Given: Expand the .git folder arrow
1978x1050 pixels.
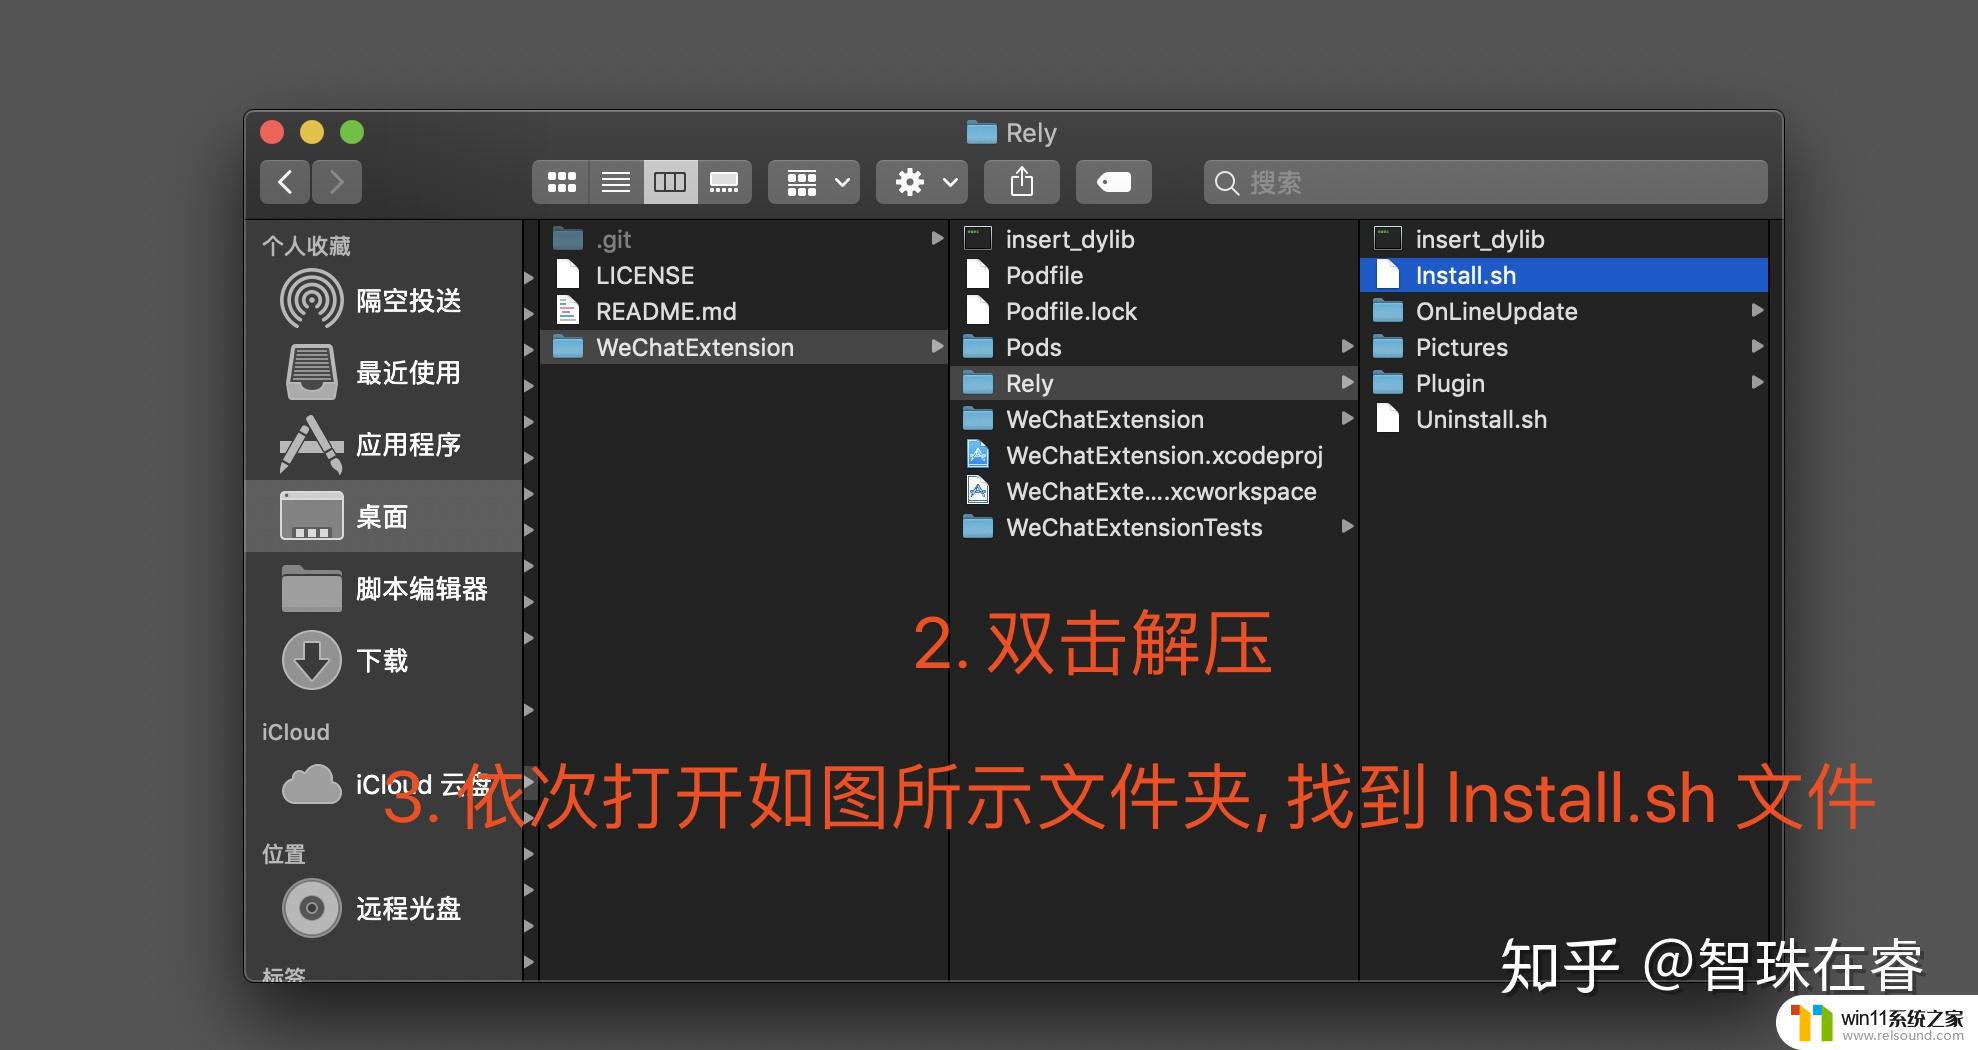Looking at the screenshot, I should point(937,238).
